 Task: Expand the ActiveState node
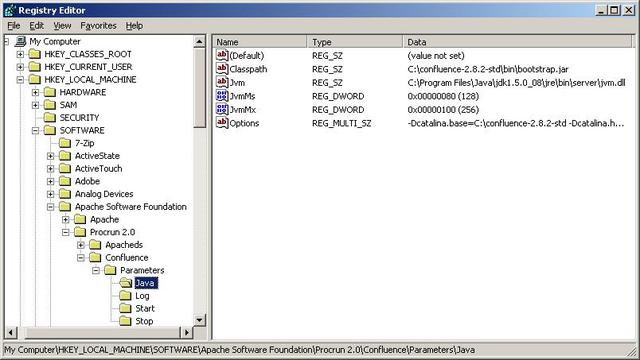[51, 156]
